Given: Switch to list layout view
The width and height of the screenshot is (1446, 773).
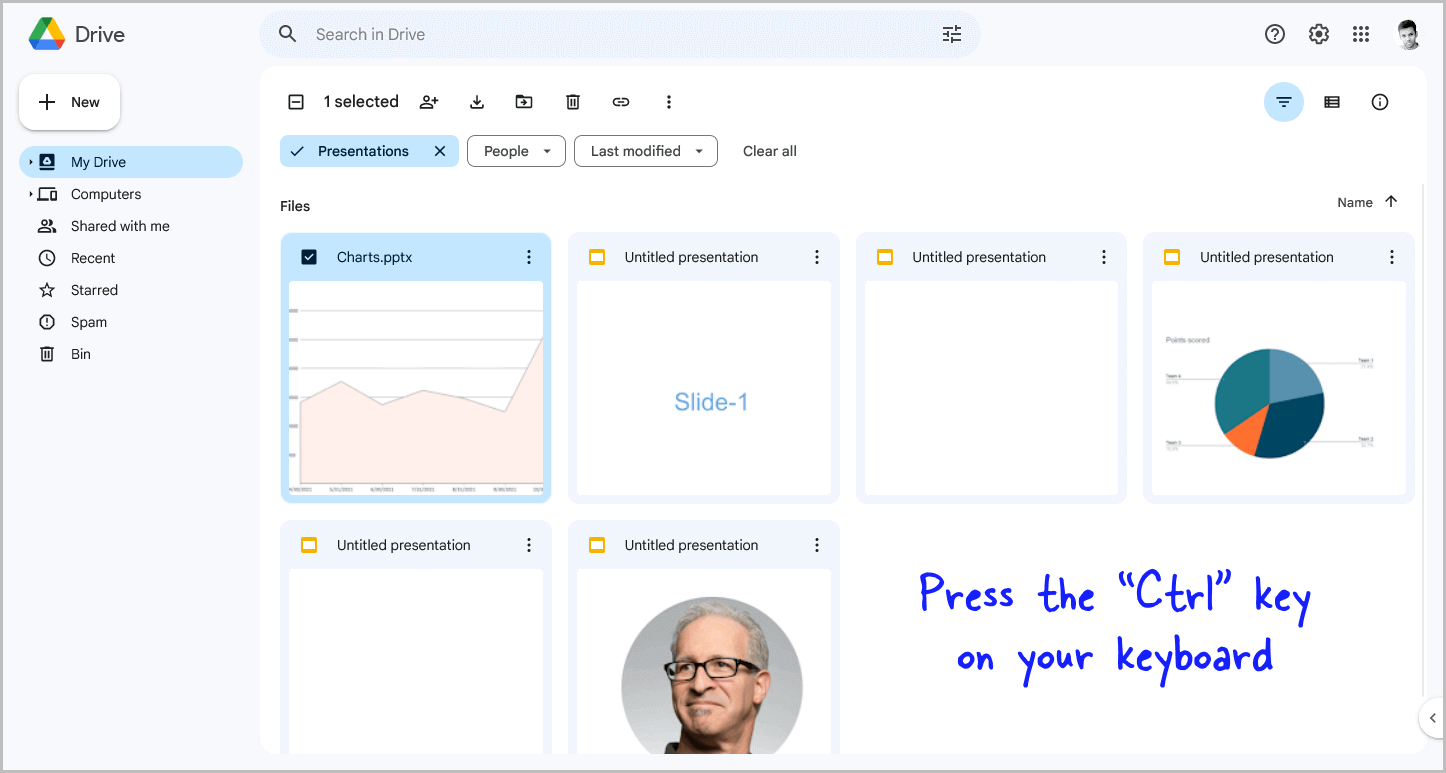Looking at the screenshot, I should (x=1331, y=101).
